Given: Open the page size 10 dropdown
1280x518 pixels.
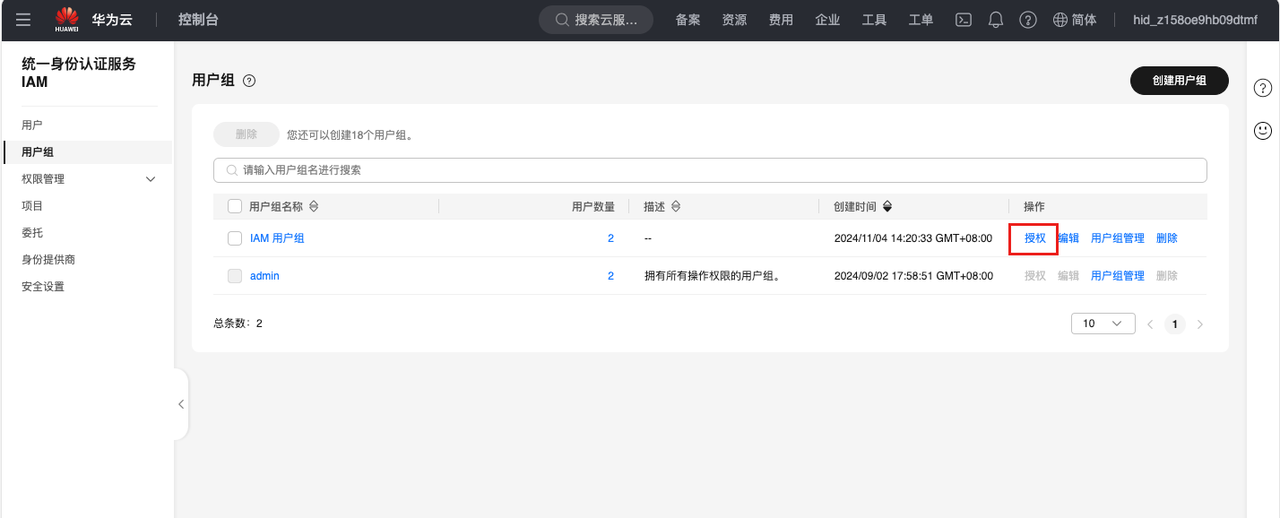Looking at the screenshot, I should 1103,324.
